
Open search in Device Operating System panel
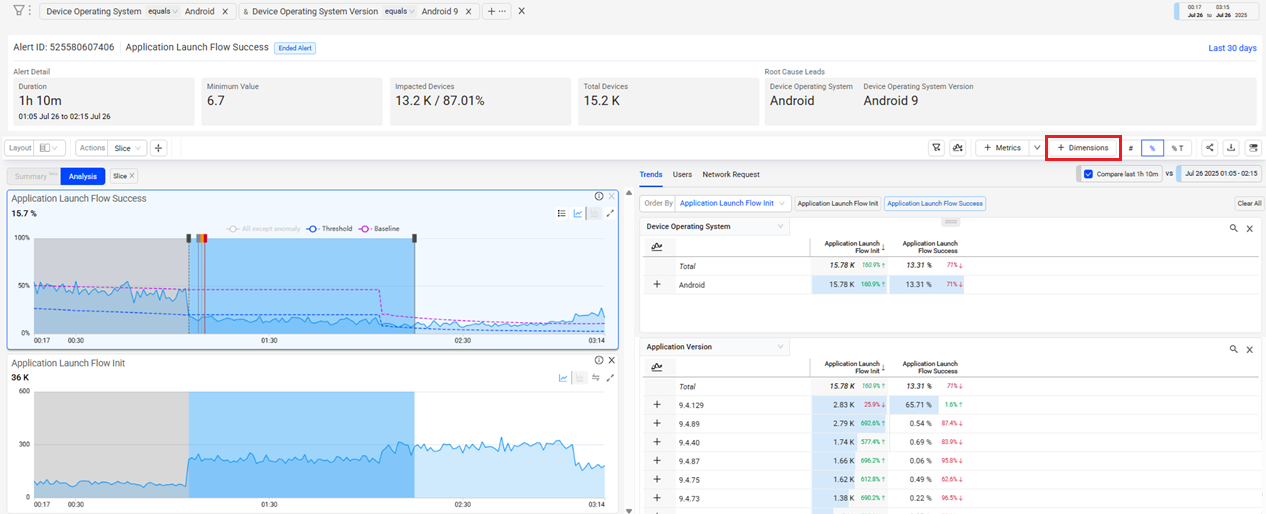pyautogui.click(x=1234, y=228)
